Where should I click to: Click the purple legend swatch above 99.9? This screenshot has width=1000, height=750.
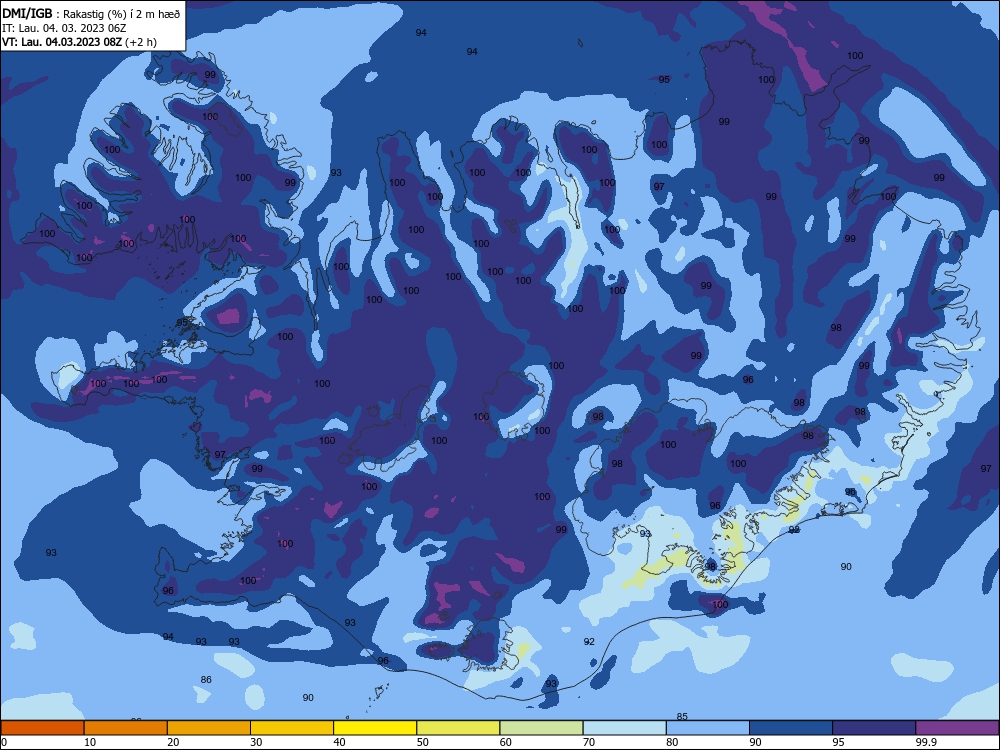[957, 728]
